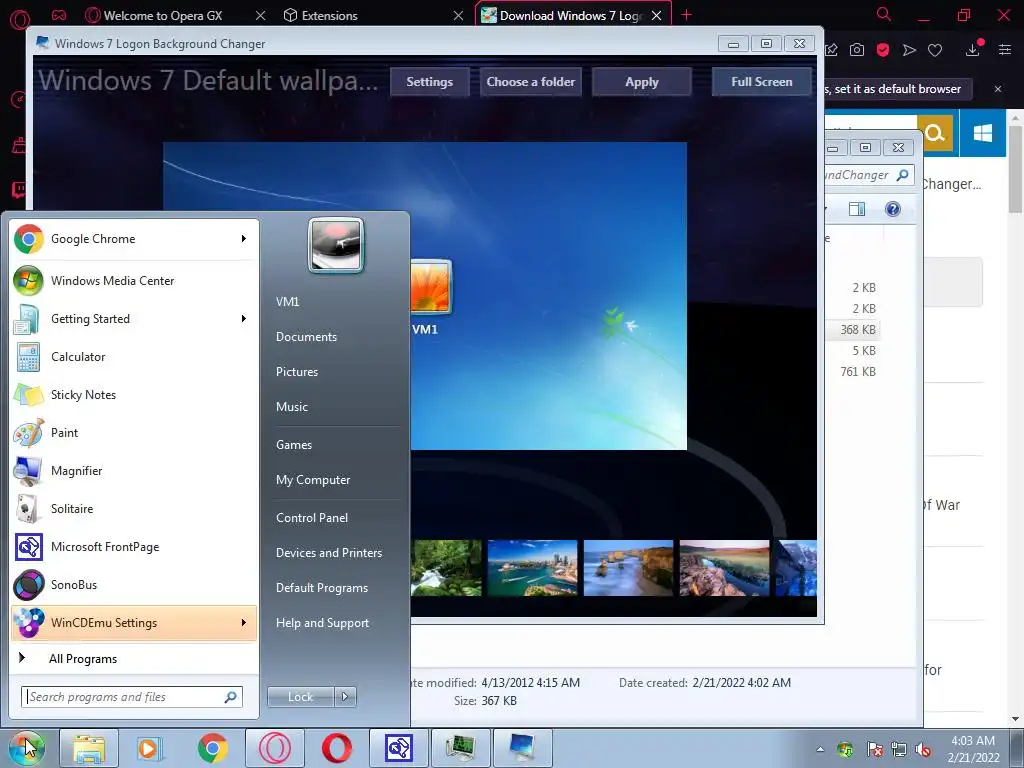Open Opera GX easy setup menu icon
The height and width of the screenshot is (768, 1024).
pyautogui.click(x=1005, y=50)
